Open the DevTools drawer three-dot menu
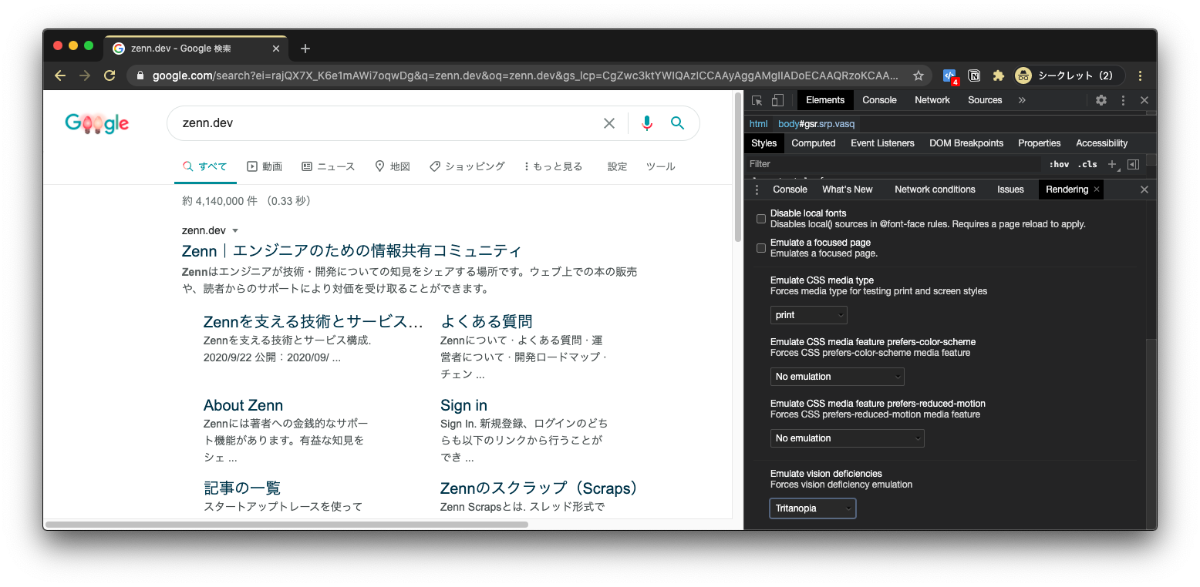 (x=757, y=189)
